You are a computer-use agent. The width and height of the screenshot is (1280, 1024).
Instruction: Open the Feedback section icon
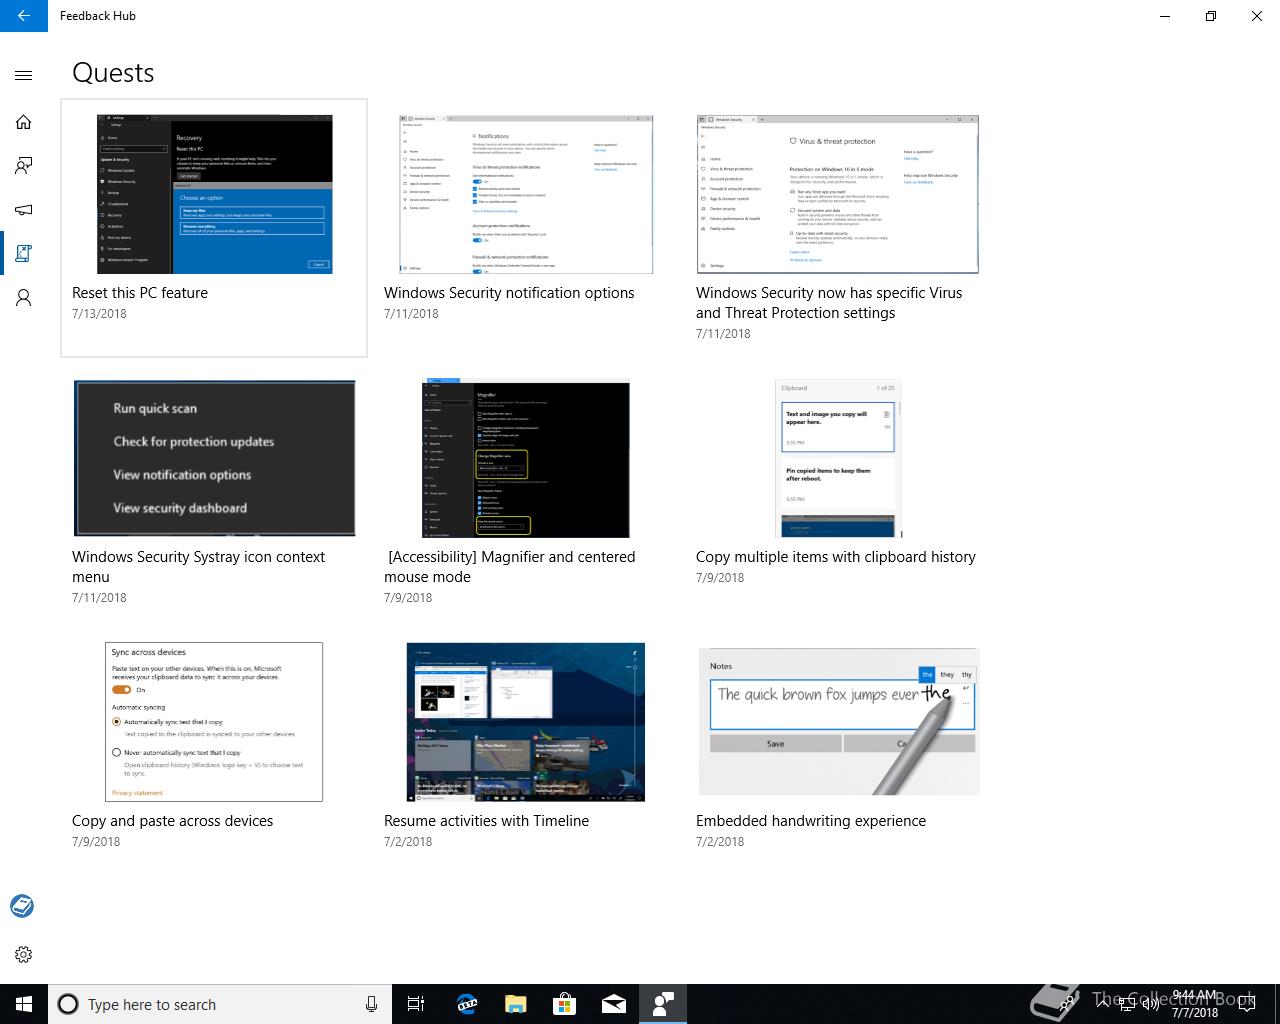pyautogui.click(x=24, y=166)
